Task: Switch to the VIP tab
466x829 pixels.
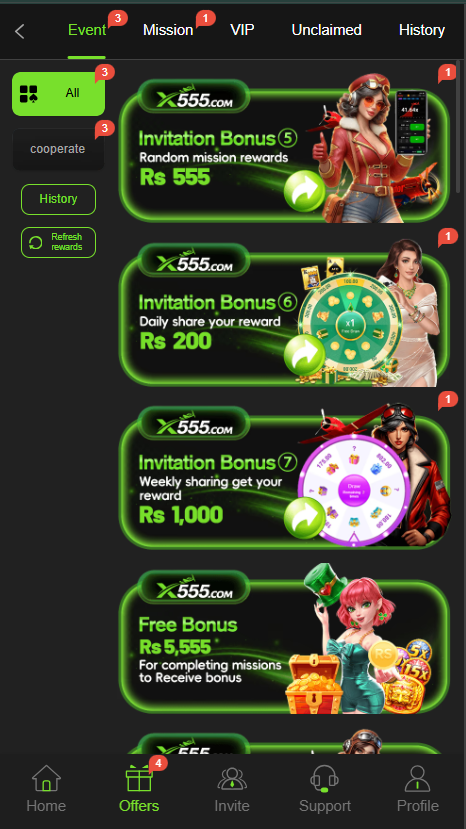Action: click(x=242, y=30)
